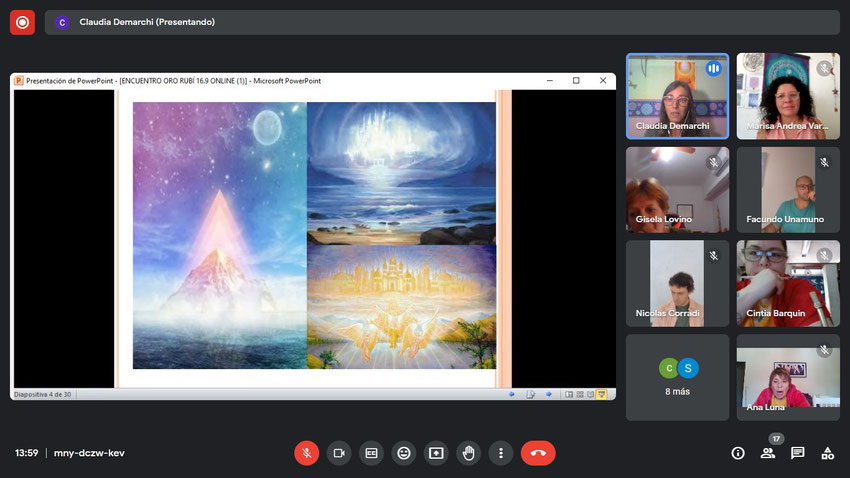Close the PowerPoint window
The width and height of the screenshot is (850, 478).
click(603, 81)
